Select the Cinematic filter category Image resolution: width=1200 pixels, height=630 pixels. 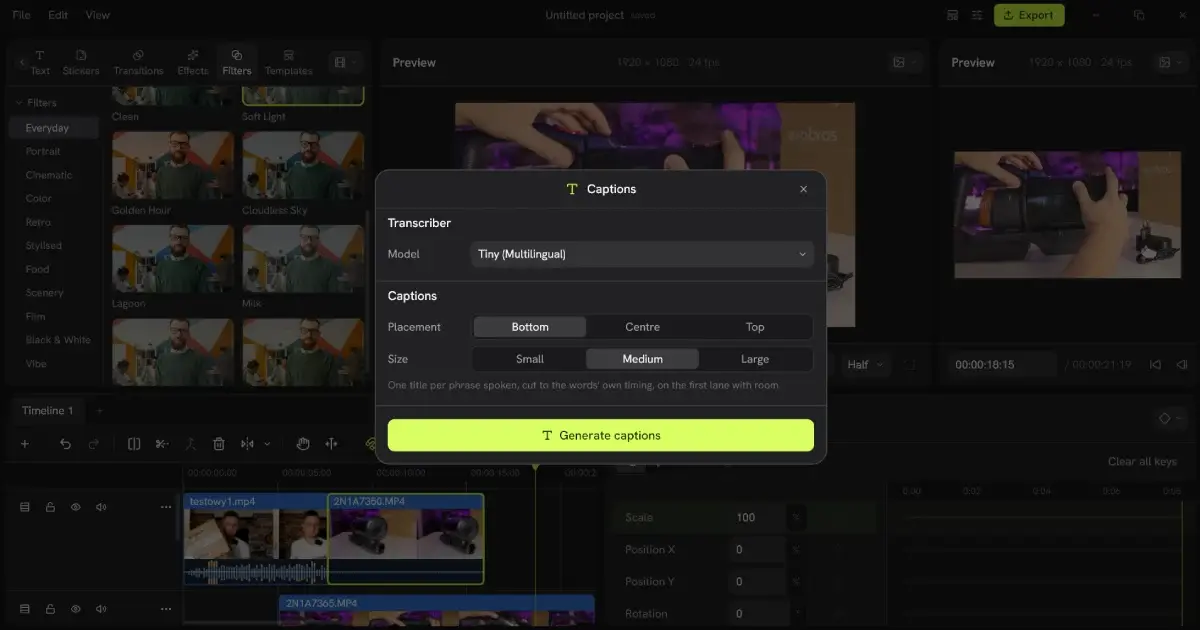coord(49,175)
